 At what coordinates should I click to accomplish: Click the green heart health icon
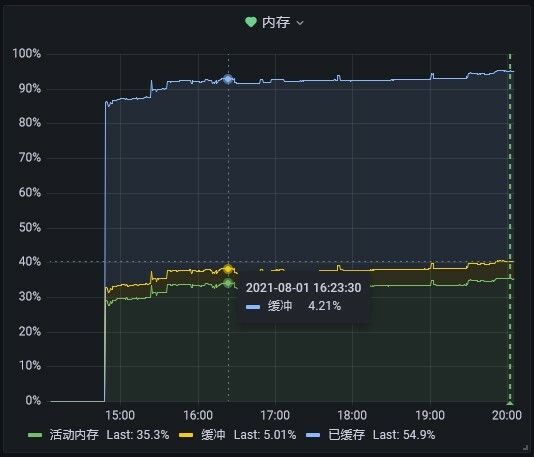(x=251, y=22)
